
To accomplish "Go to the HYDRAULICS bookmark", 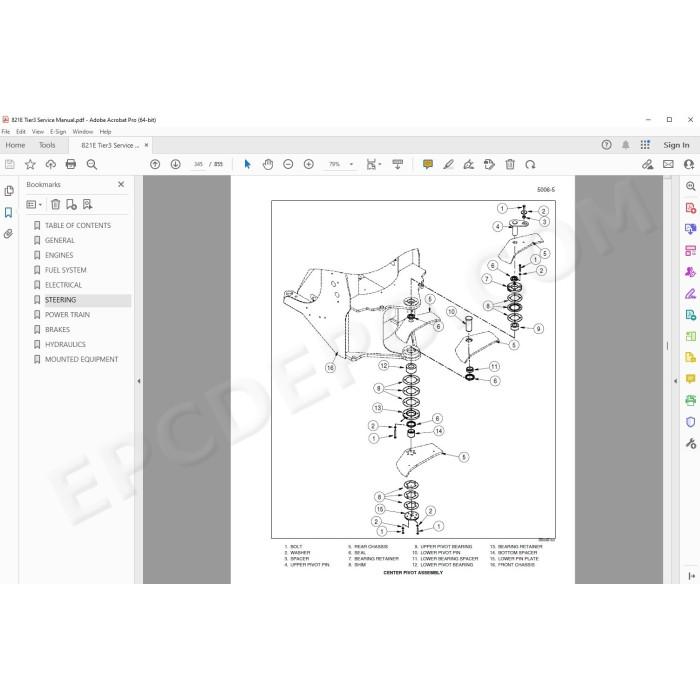I will pyautogui.click(x=65, y=344).
